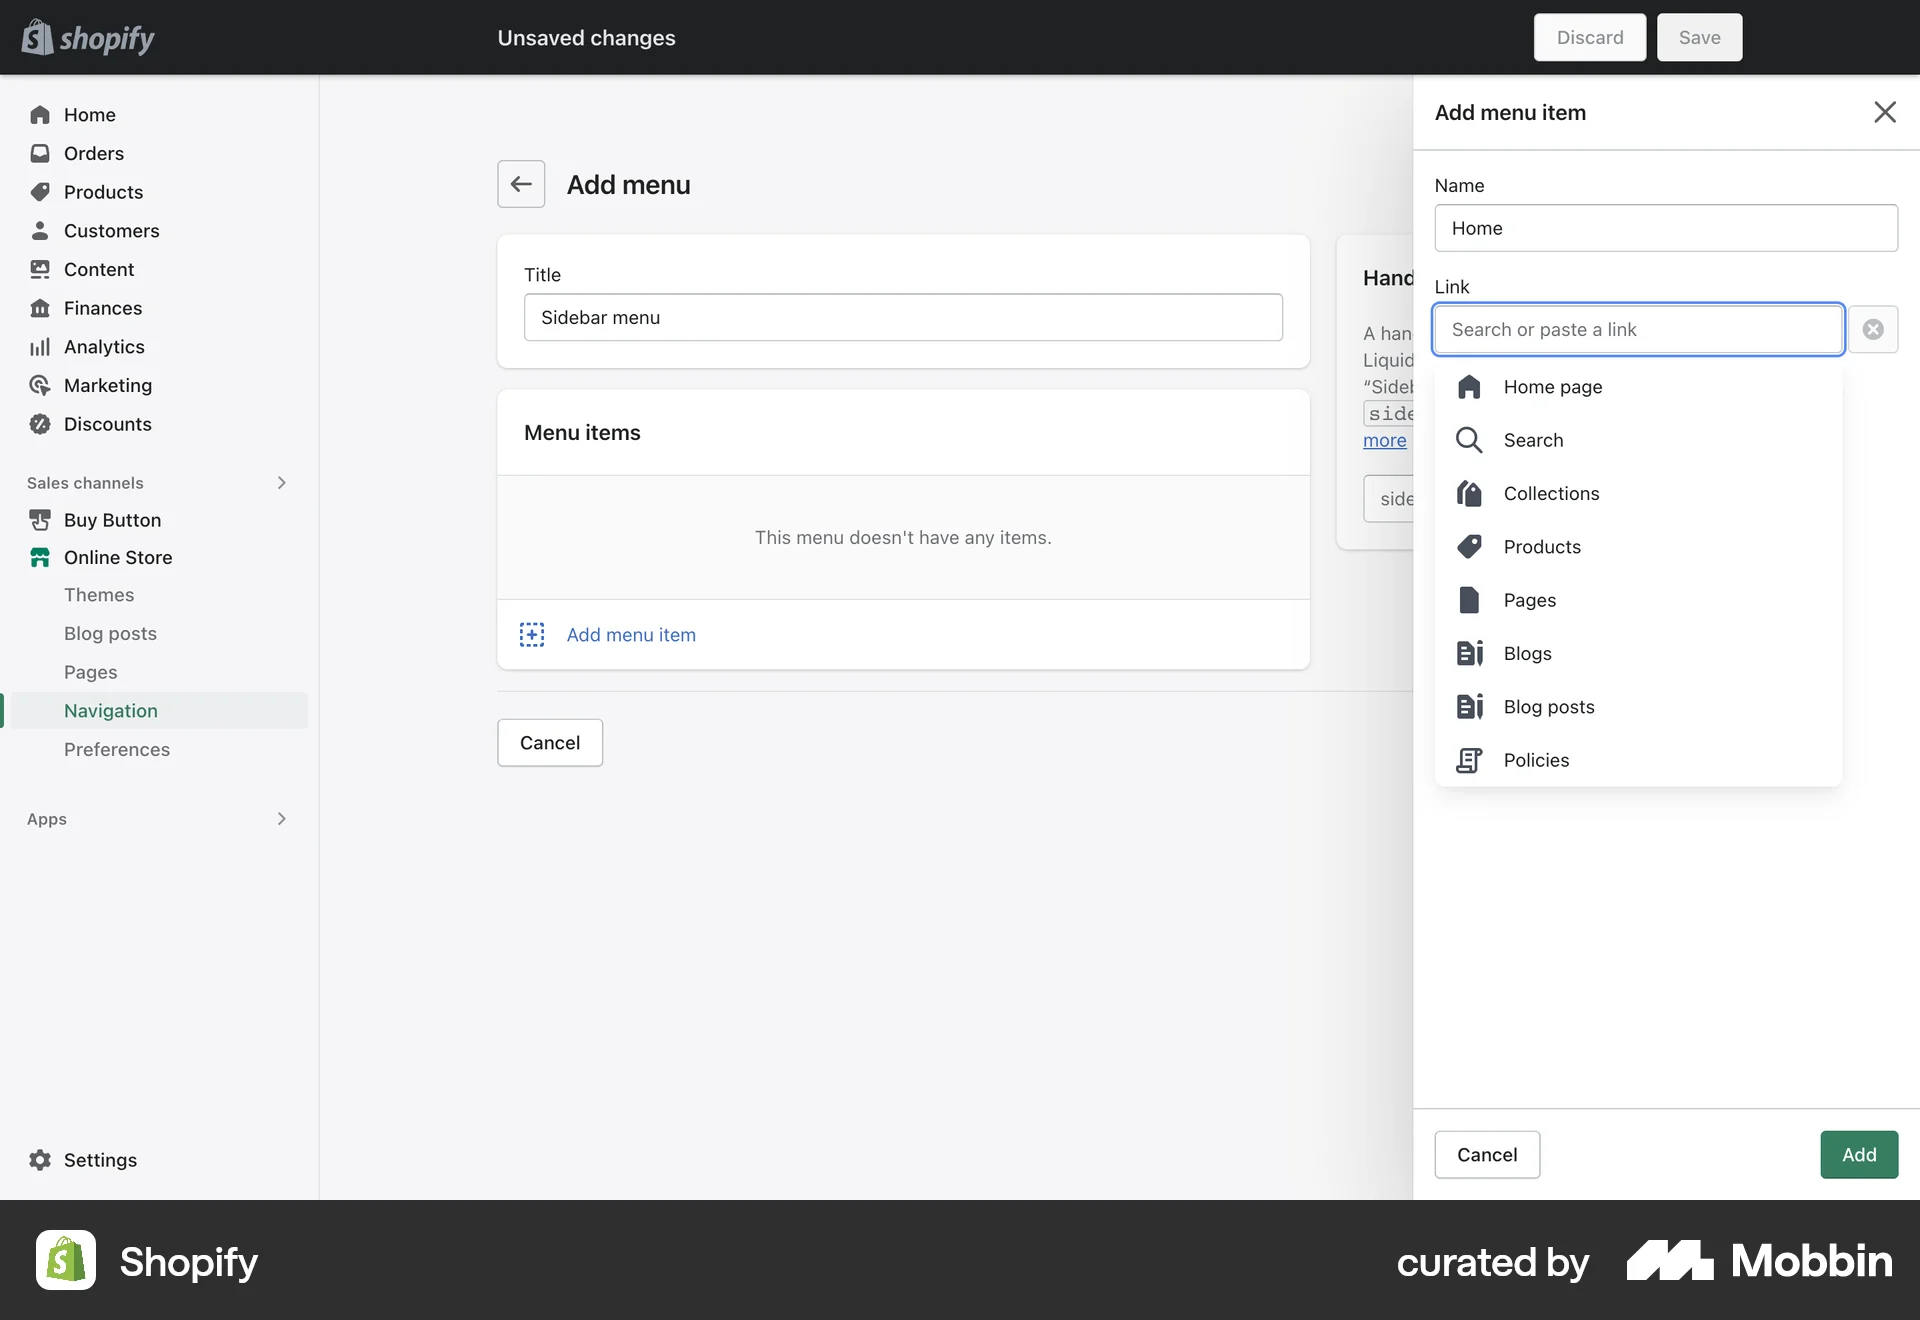This screenshot has height=1320, width=1920.
Task: Open the Settings gear icon
Action: coord(40,1160)
